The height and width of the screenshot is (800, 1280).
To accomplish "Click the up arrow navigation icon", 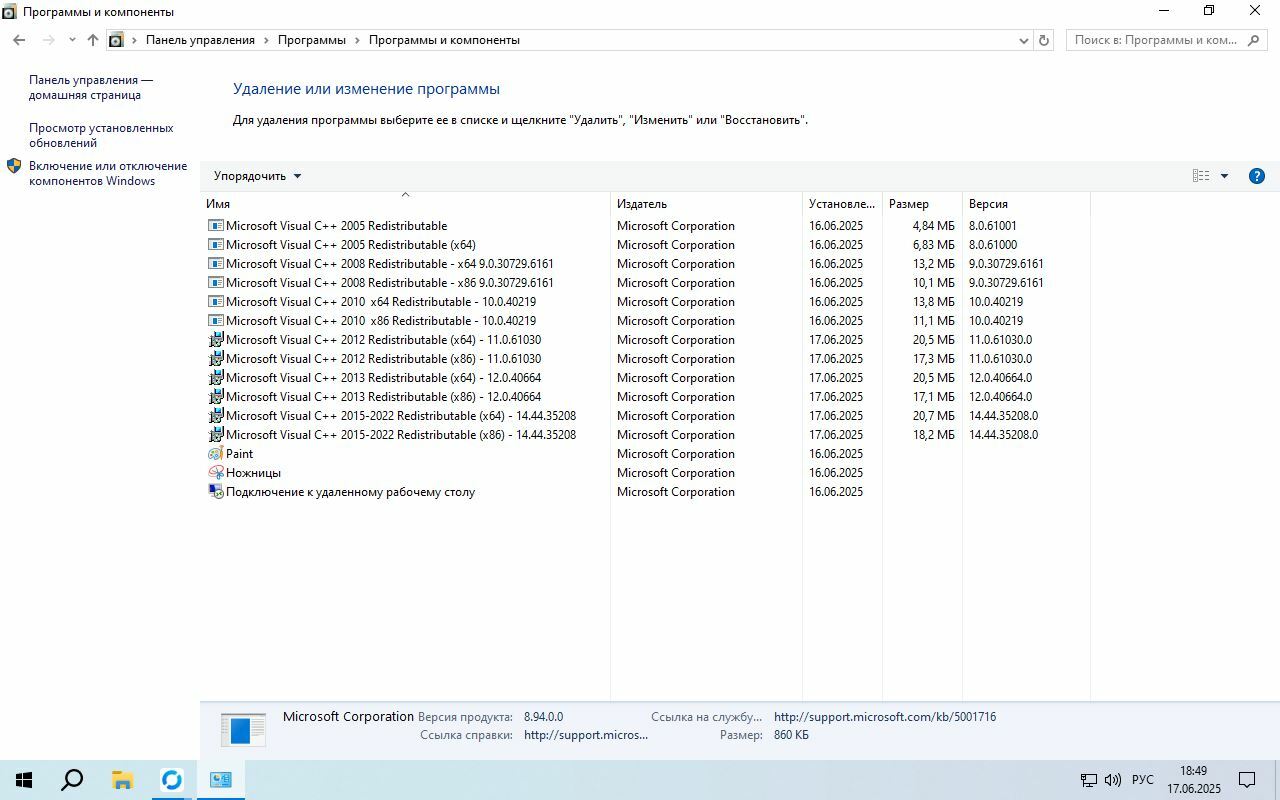I will coord(93,40).
